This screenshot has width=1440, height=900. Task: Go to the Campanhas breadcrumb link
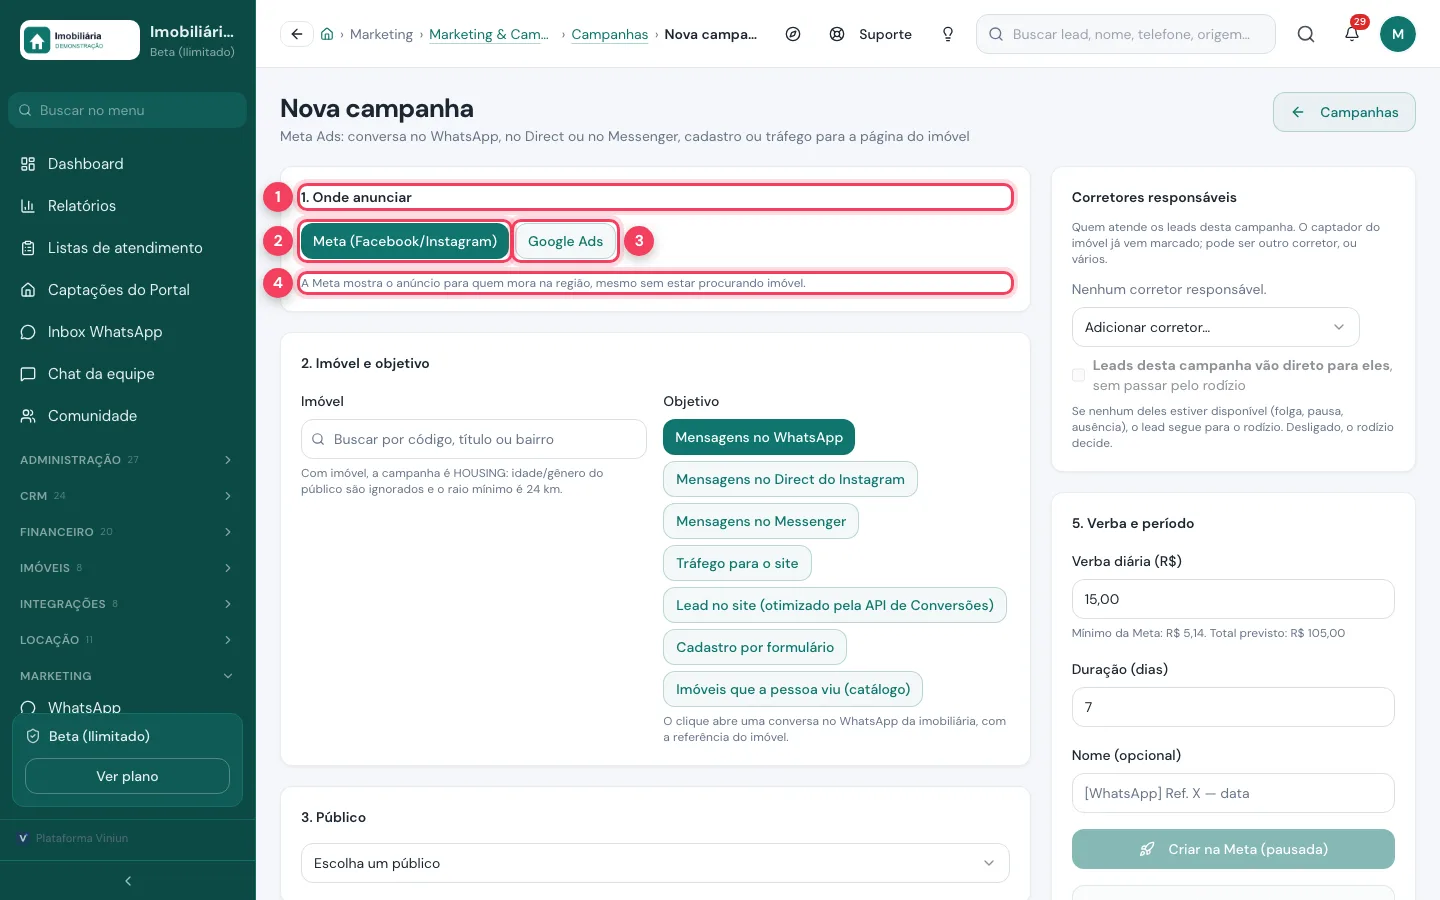tap(610, 34)
